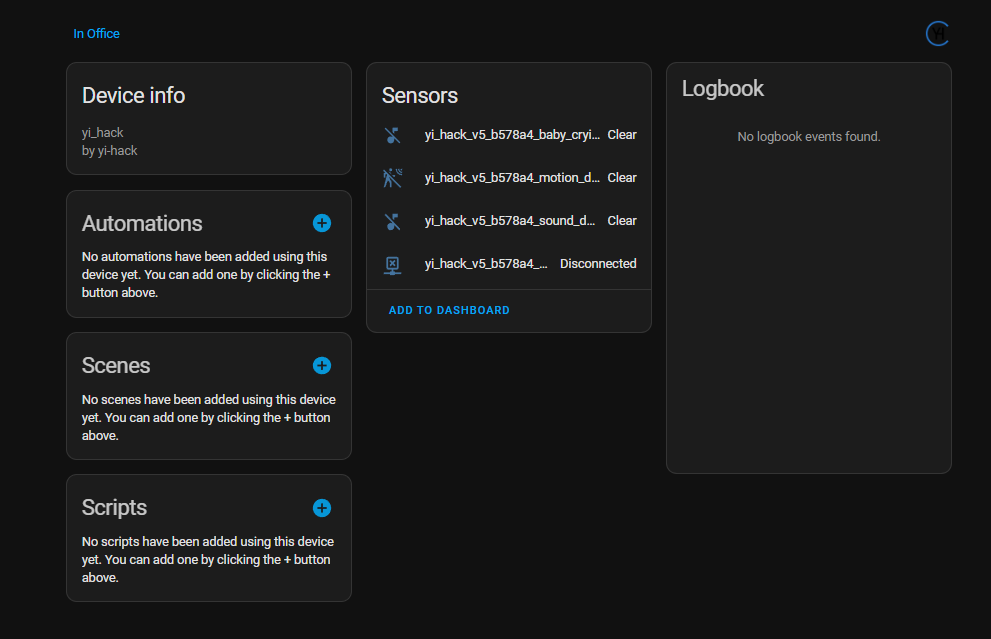This screenshot has width=991, height=639.
Task: Click Clear next to the baby crying sensor
Action: (621, 134)
